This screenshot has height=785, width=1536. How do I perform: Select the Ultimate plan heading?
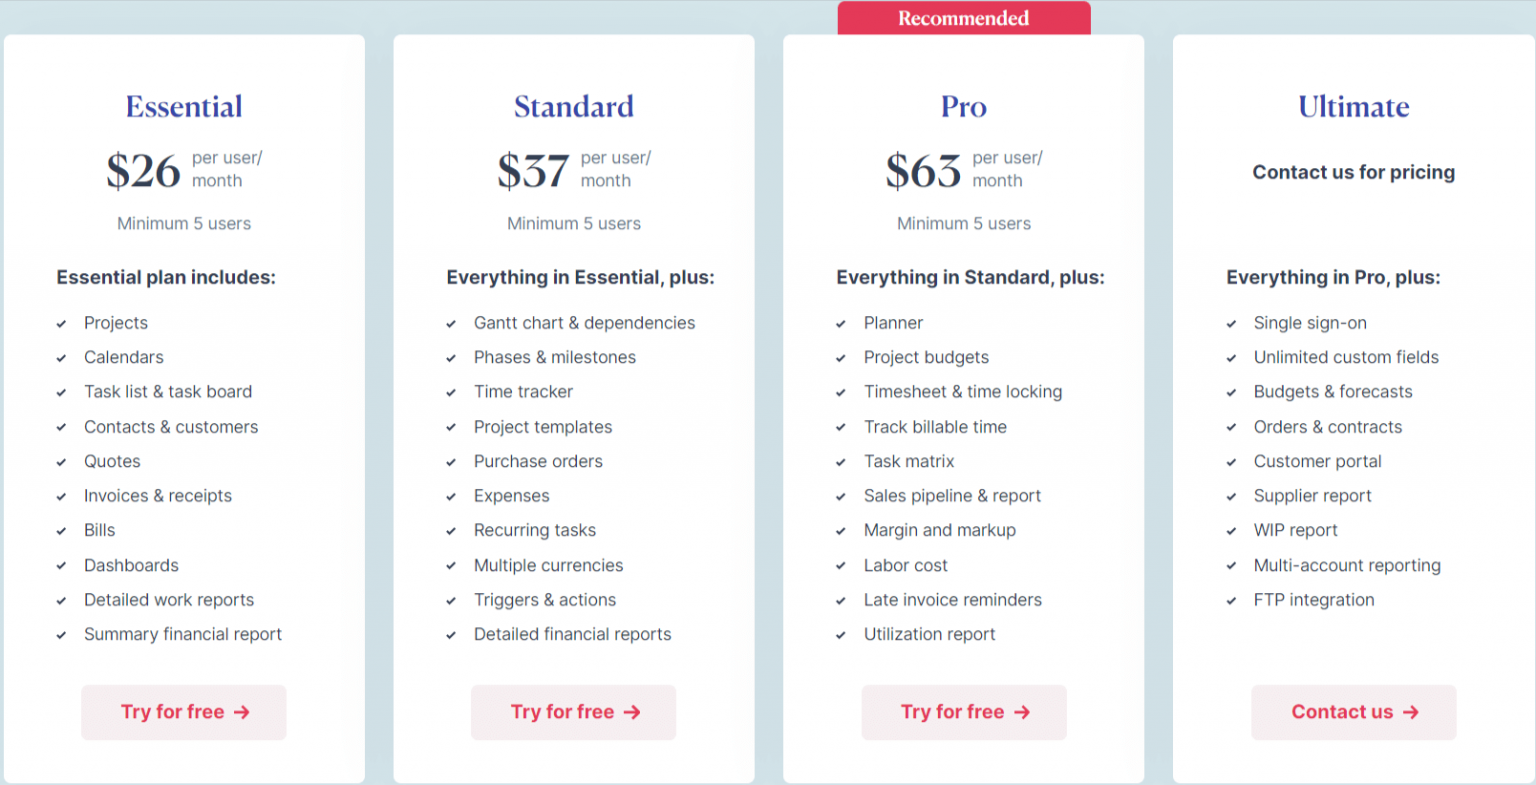point(1354,106)
